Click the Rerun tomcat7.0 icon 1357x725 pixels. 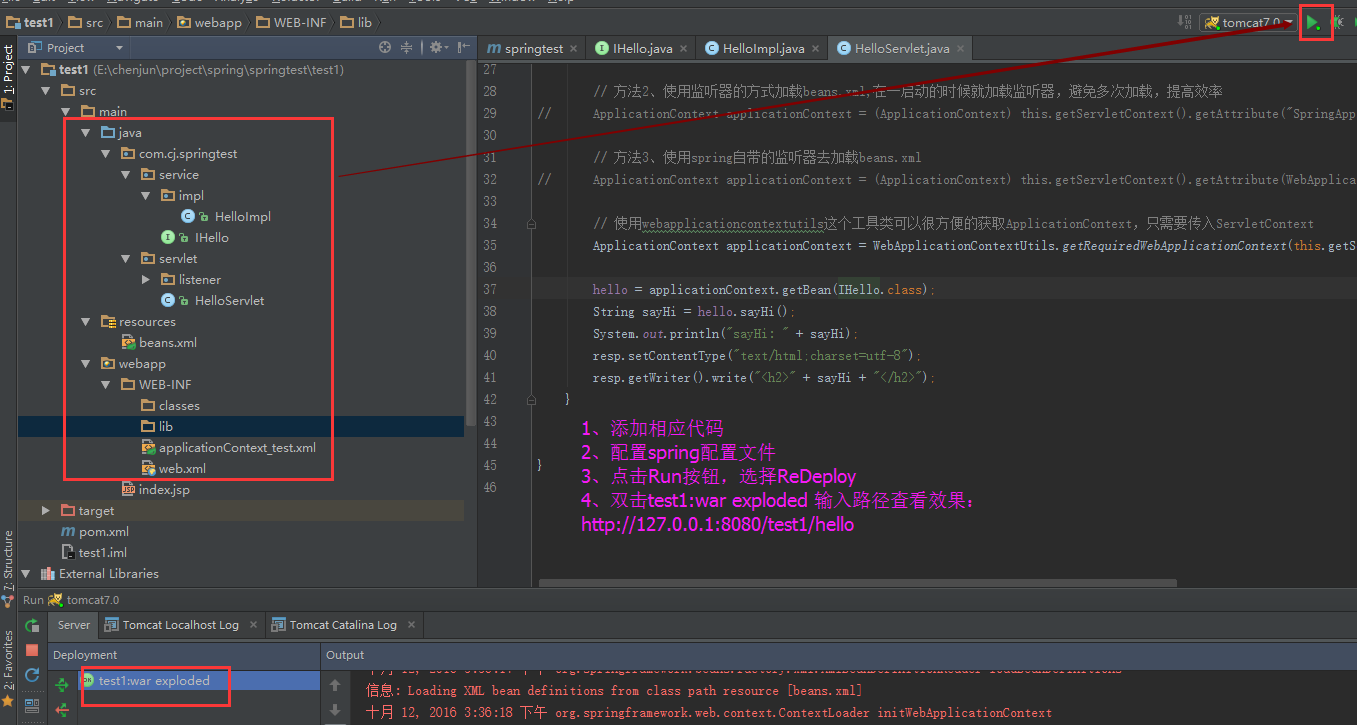coord(32,625)
